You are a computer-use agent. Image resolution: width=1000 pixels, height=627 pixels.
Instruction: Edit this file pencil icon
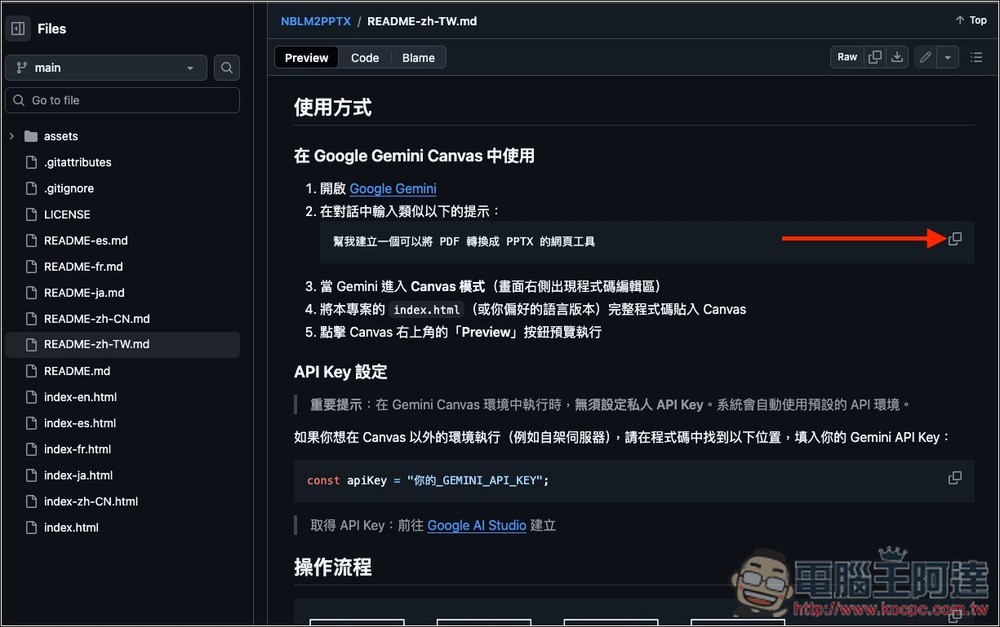click(x=925, y=57)
